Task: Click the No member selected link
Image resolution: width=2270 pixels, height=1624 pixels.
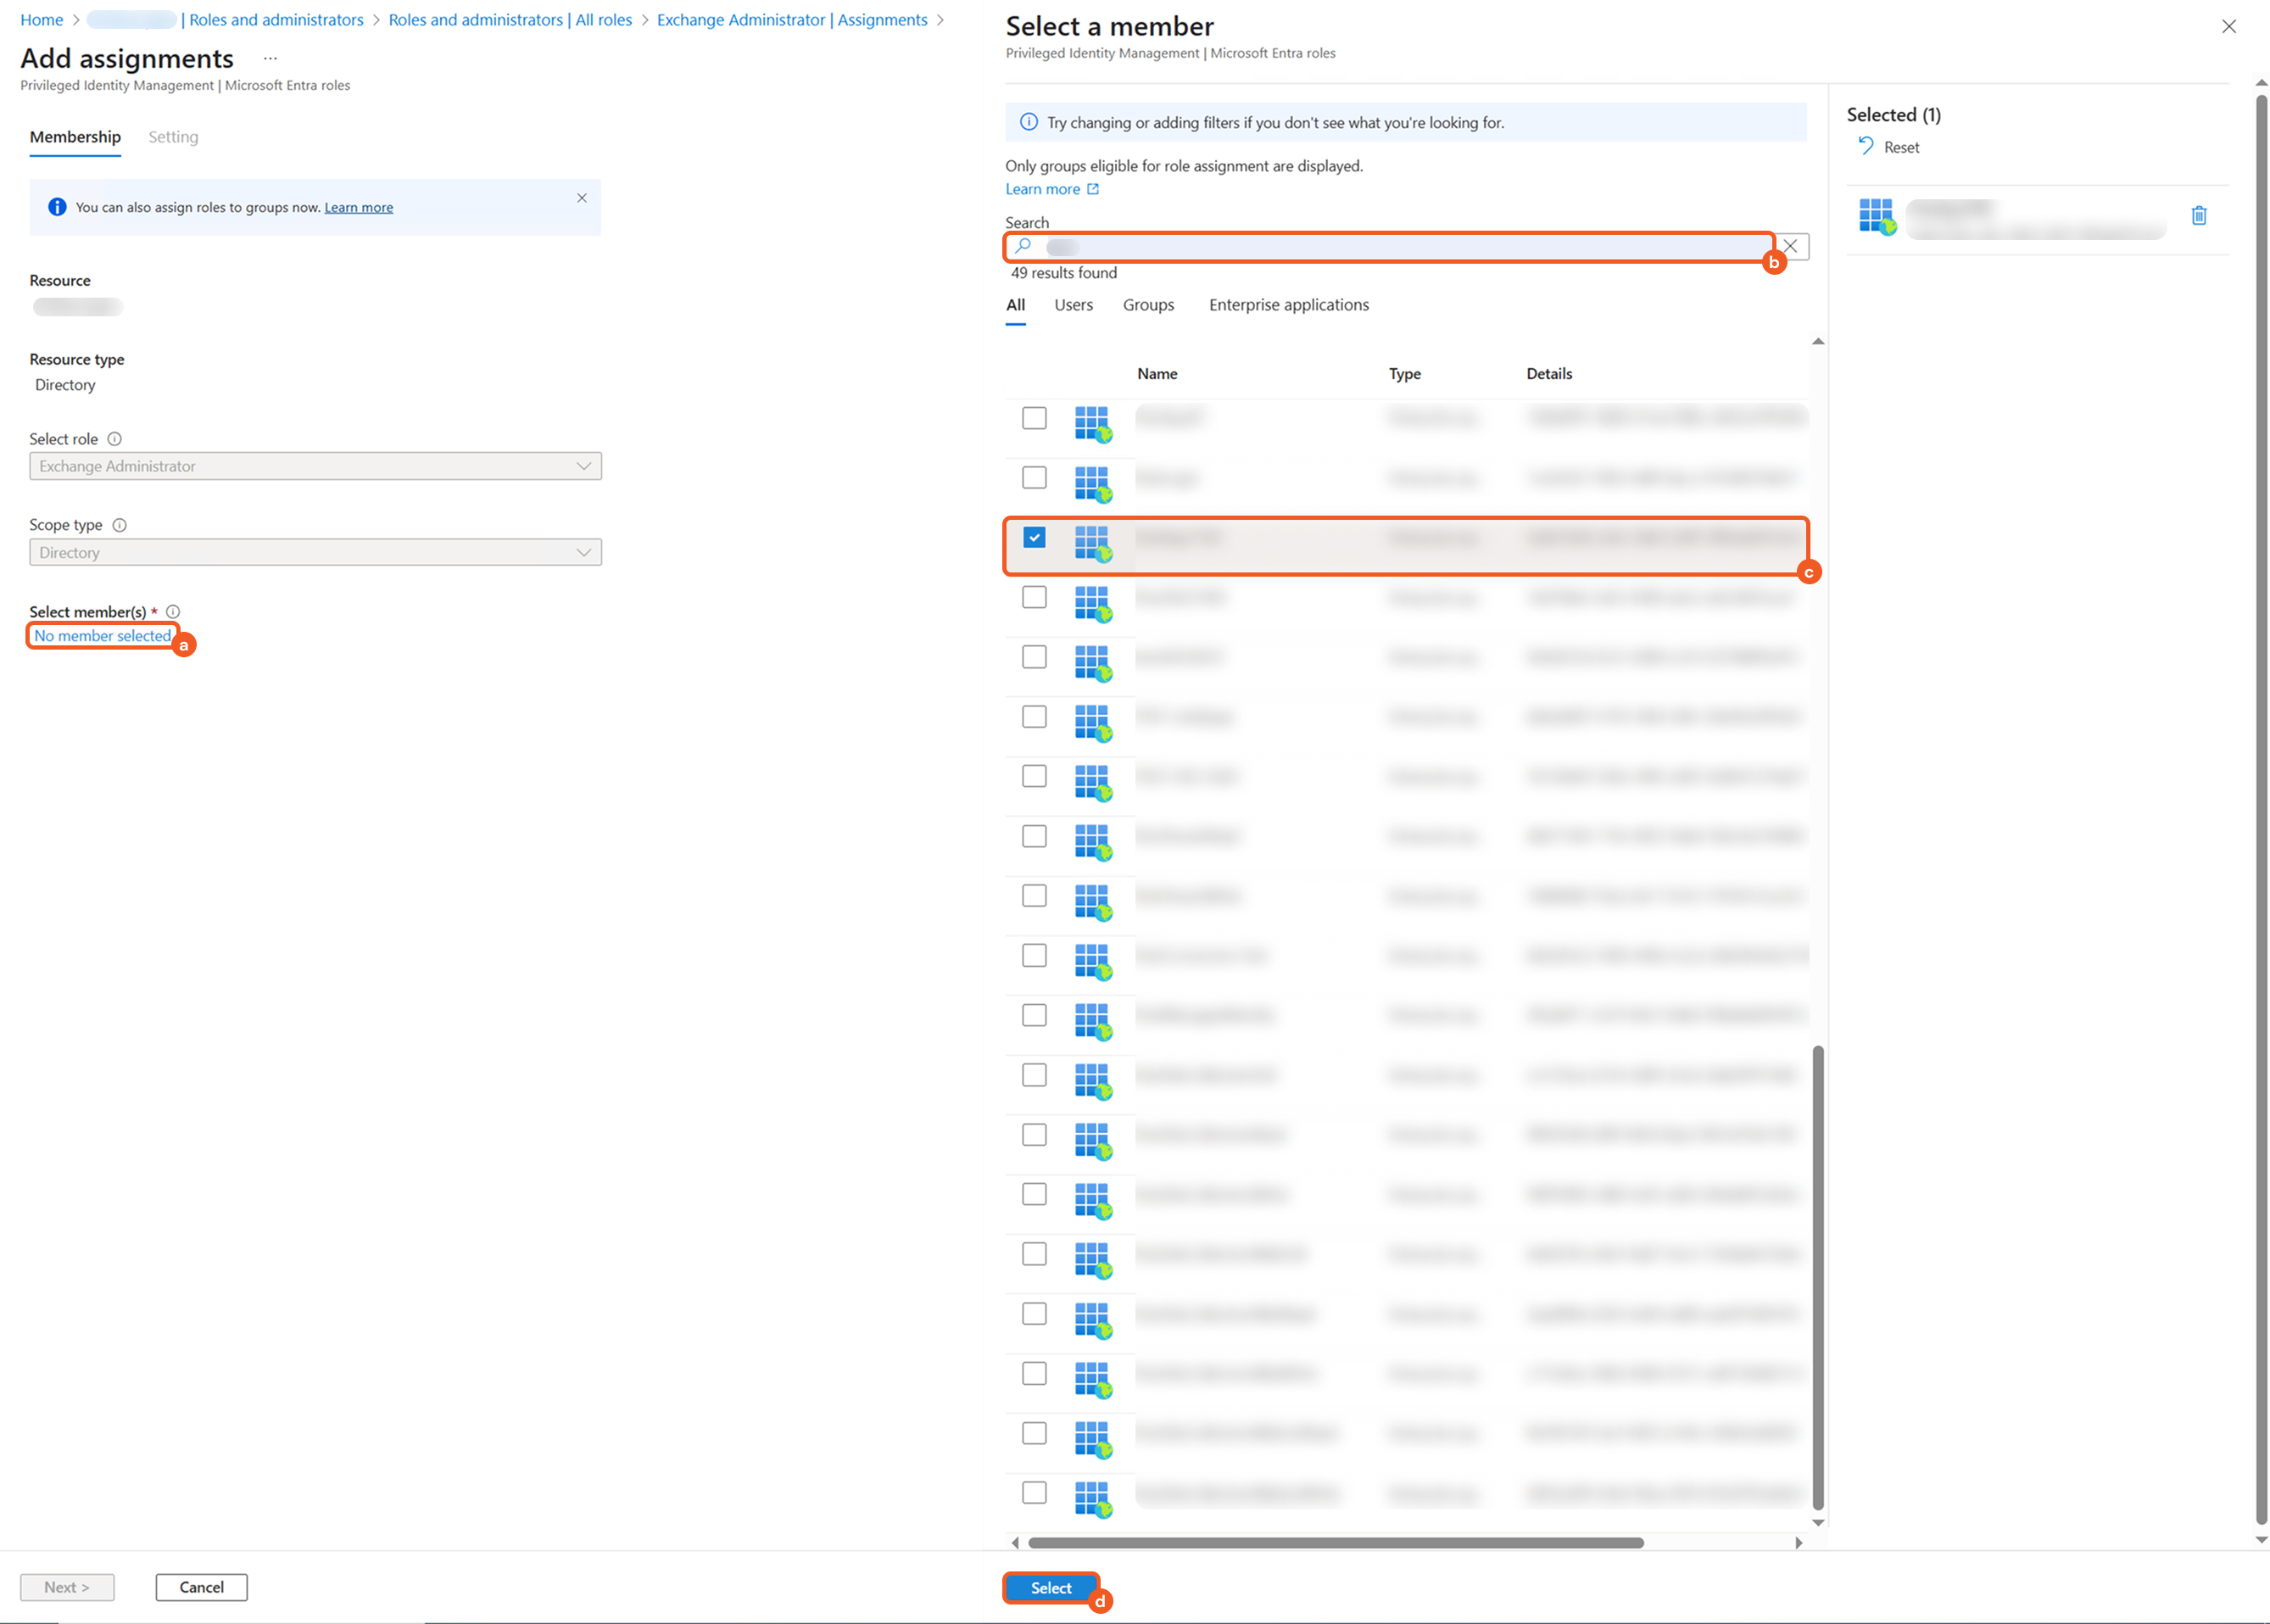Action: pos(102,636)
